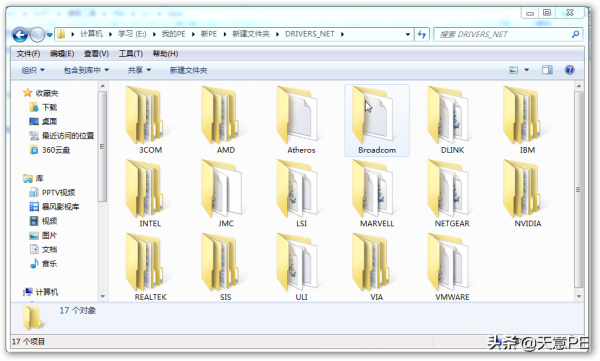The image size is (600, 361).
Task: Open the 共享 dropdown
Action: tap(139, 70)
